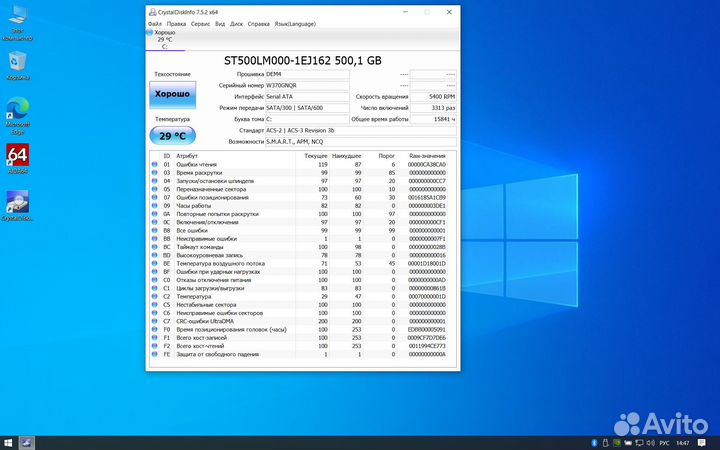Click the power-on count field 3313 раз
Image resolution: width=720 pixels, height=450 pixels.
point(433,108)
